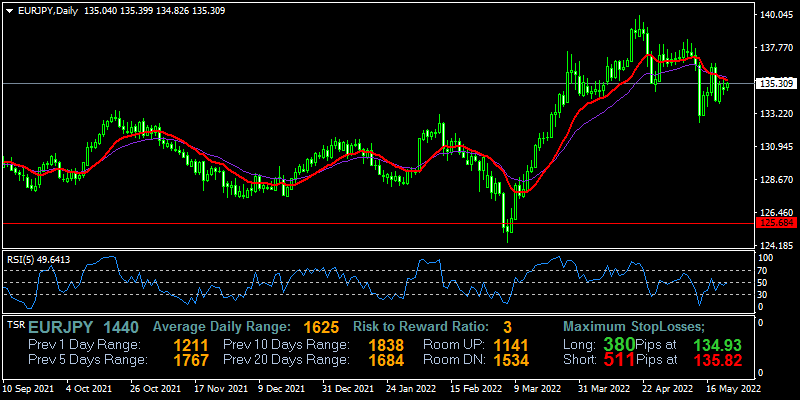800x400 pixels.
Task: Click the Room DN value 1534
Action: click(511, 360)
